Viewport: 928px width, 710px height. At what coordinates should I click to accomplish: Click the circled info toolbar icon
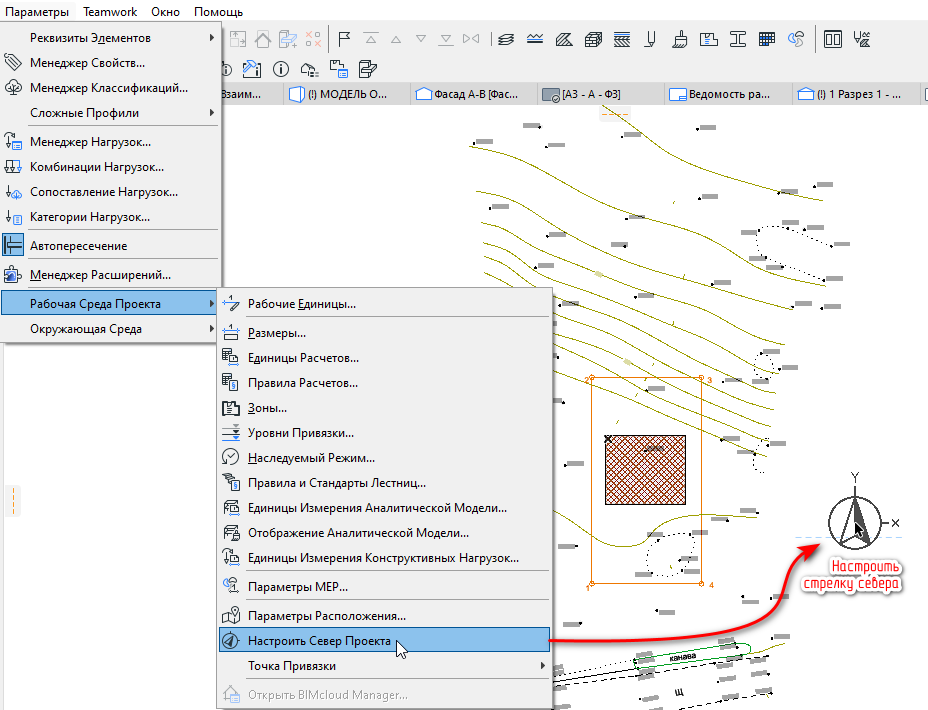(x=281, y=69)
